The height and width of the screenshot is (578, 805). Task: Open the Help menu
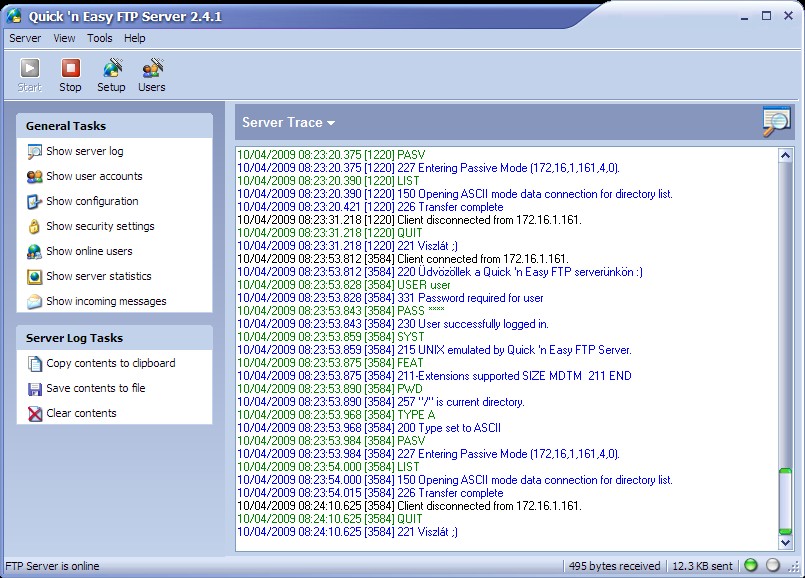(135, 38)
